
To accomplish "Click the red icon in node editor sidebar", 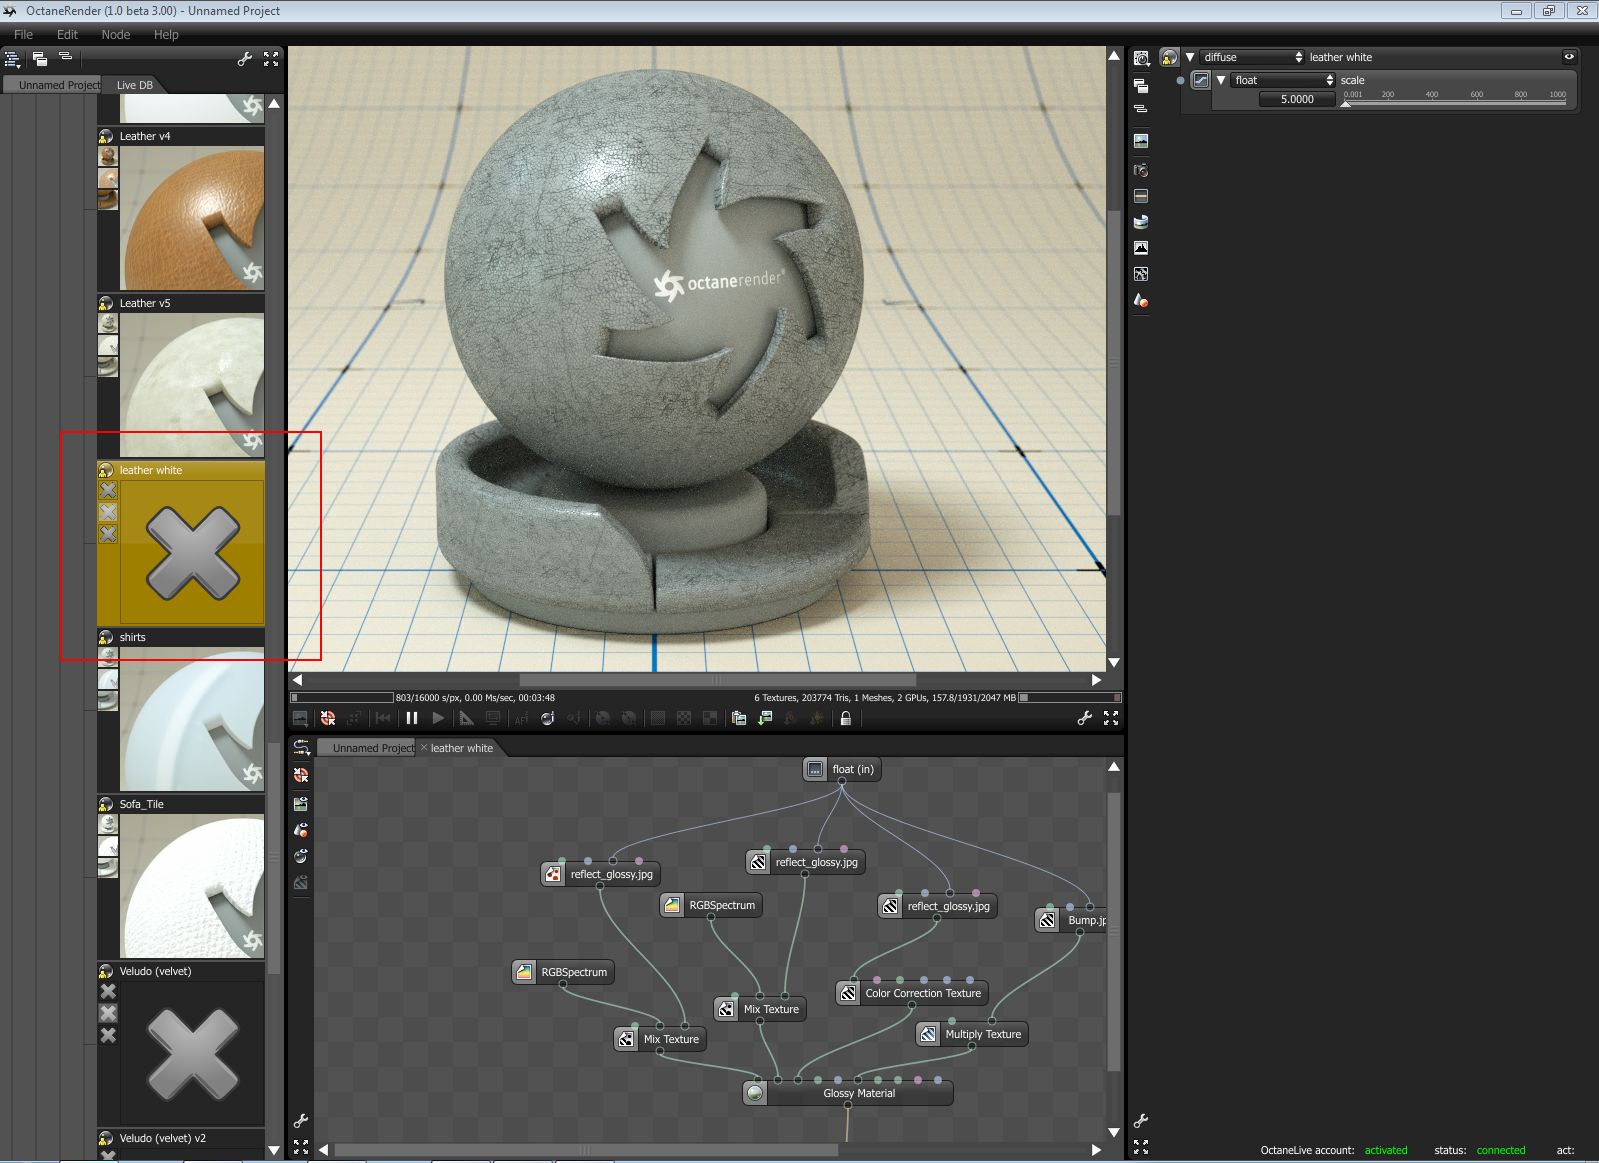I will click(x=301, y=775).
